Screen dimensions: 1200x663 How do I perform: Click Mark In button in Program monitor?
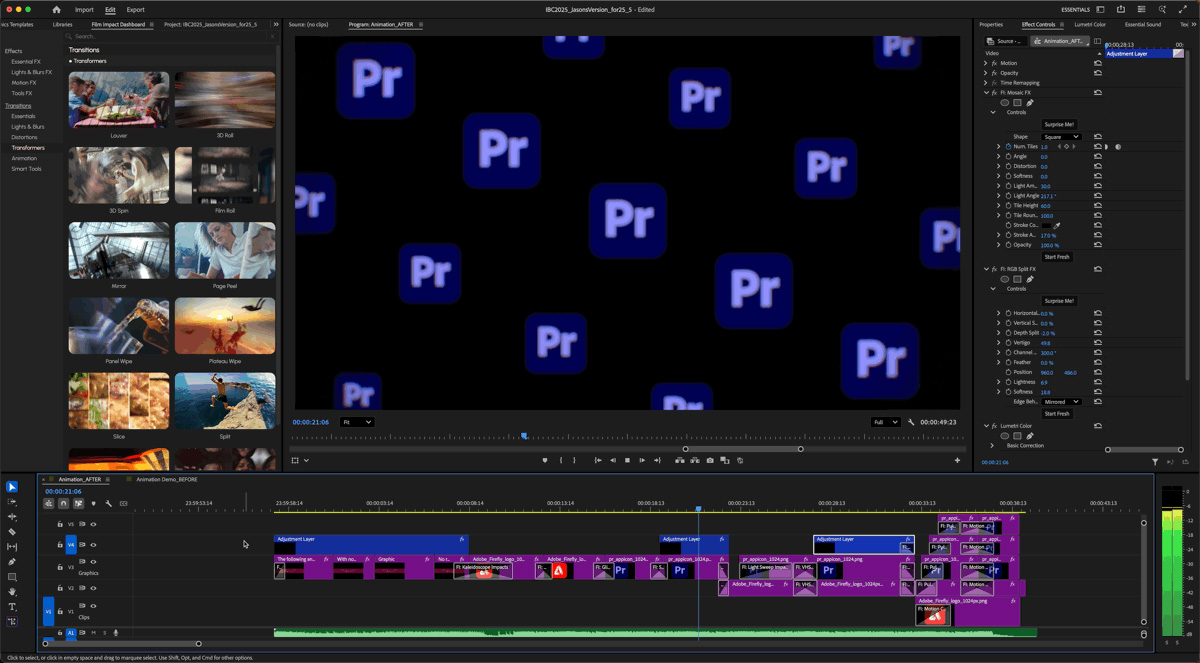[561, 460]
